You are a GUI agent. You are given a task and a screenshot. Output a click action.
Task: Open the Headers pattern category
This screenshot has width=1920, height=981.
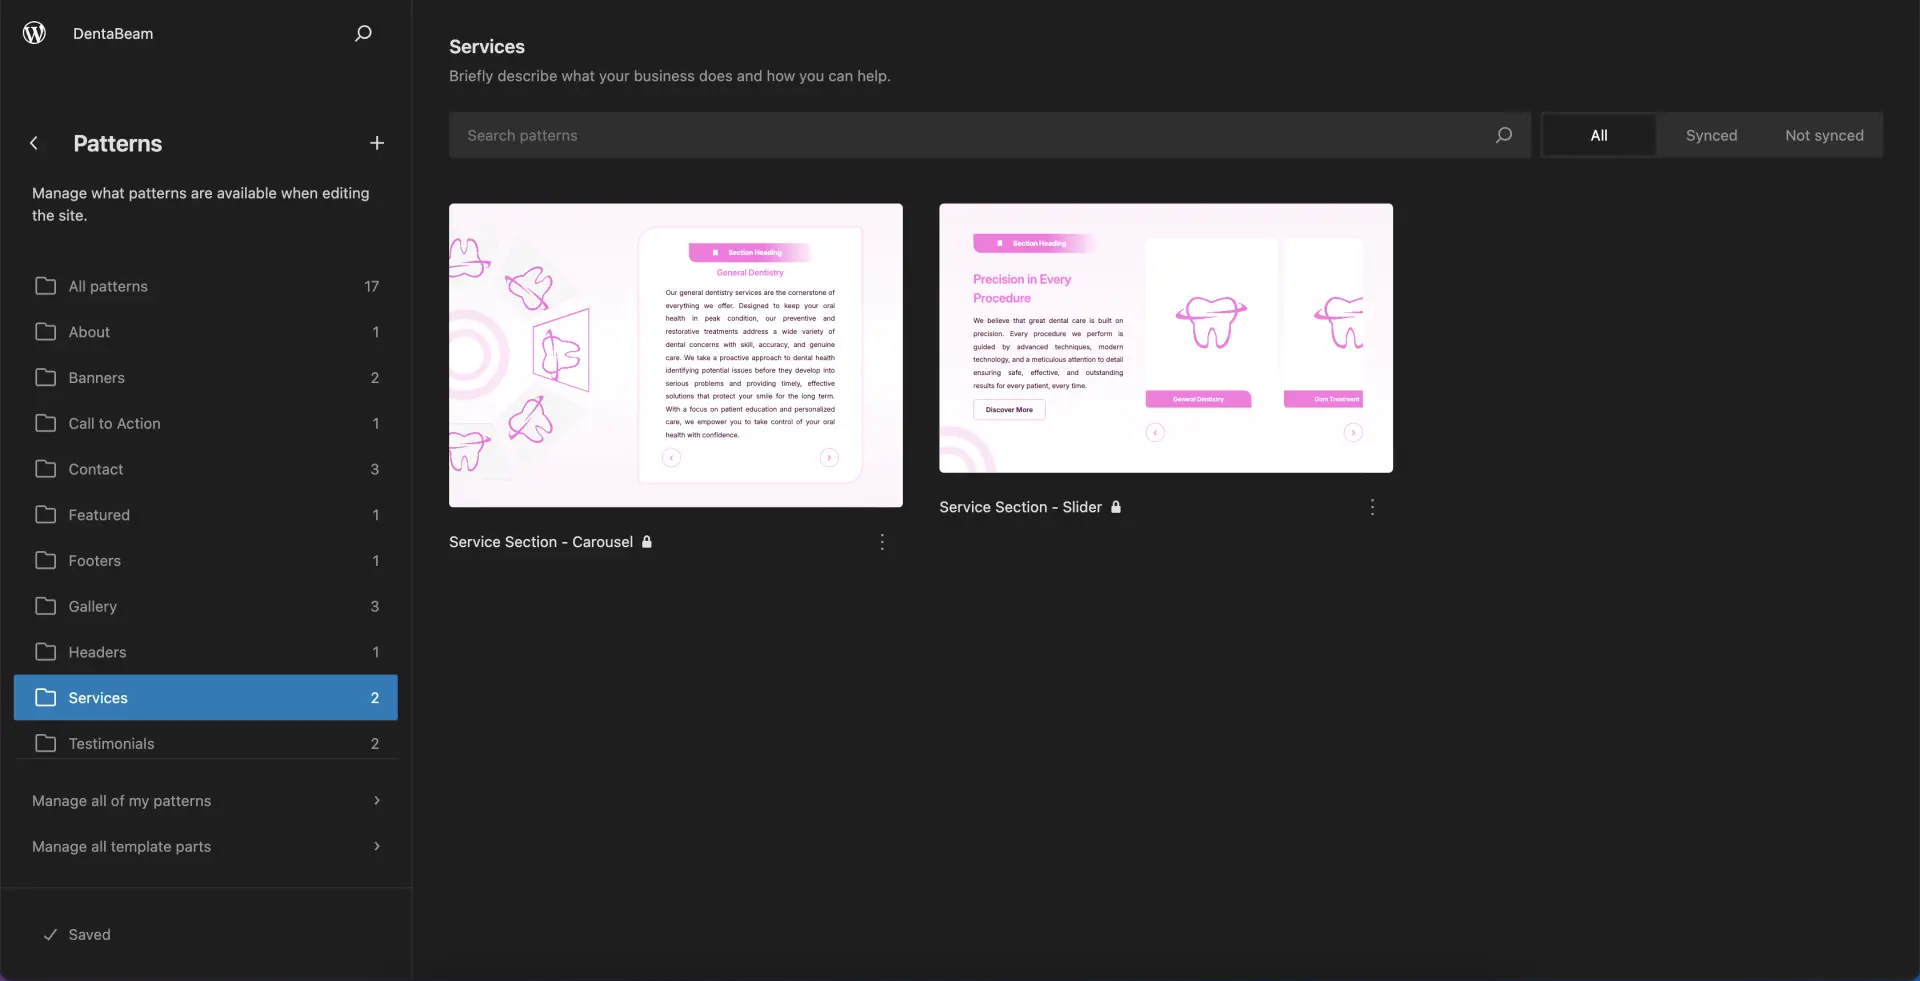click(x=206, y=652)
